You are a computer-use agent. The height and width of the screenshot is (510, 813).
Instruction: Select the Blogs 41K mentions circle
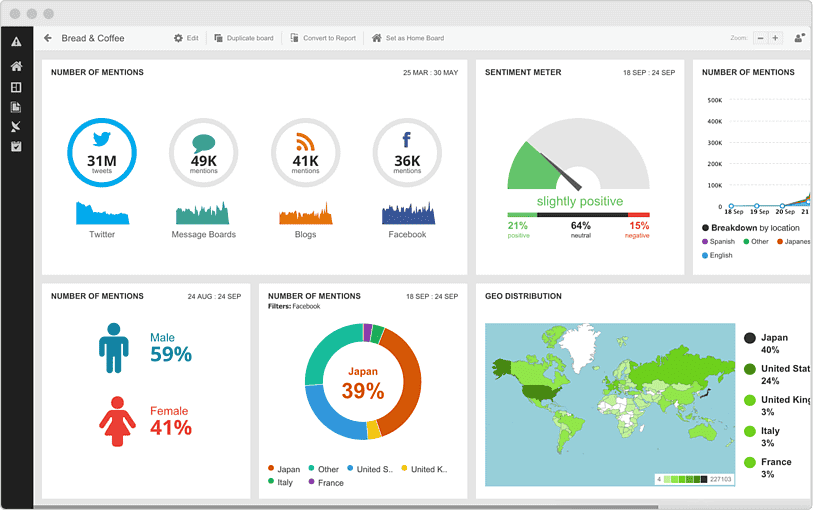(306, 153)
